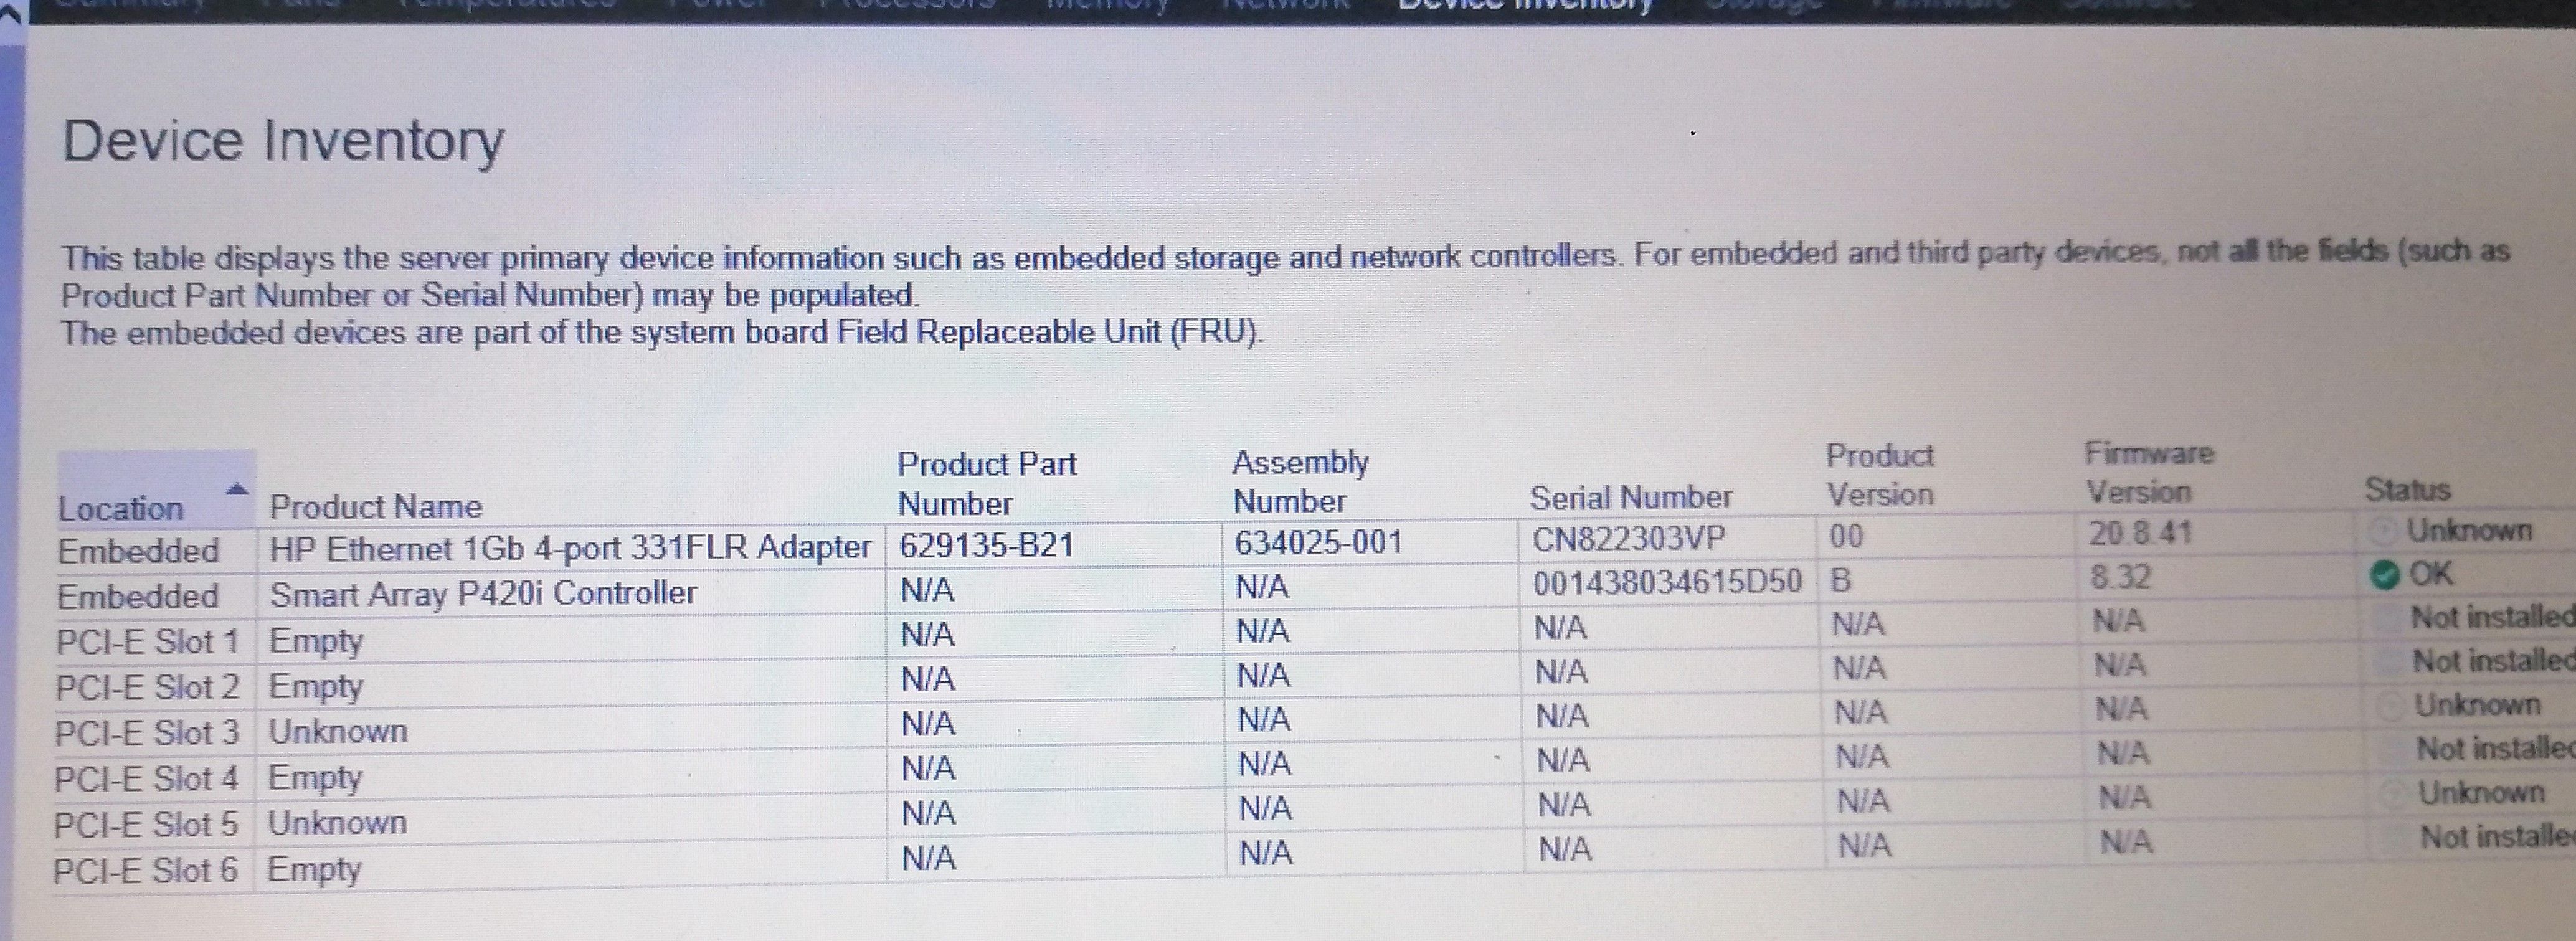2576x941 pixels.
Task: Sort by Firmware Version column header
Action: 2149,472
